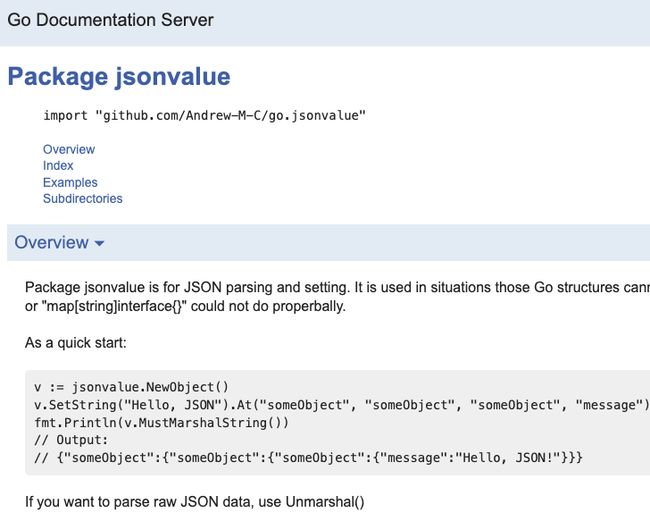Click the fmt.Println(v.MustMarshalString()) code line
650x521 pixels.
click(x=161, y=422)
